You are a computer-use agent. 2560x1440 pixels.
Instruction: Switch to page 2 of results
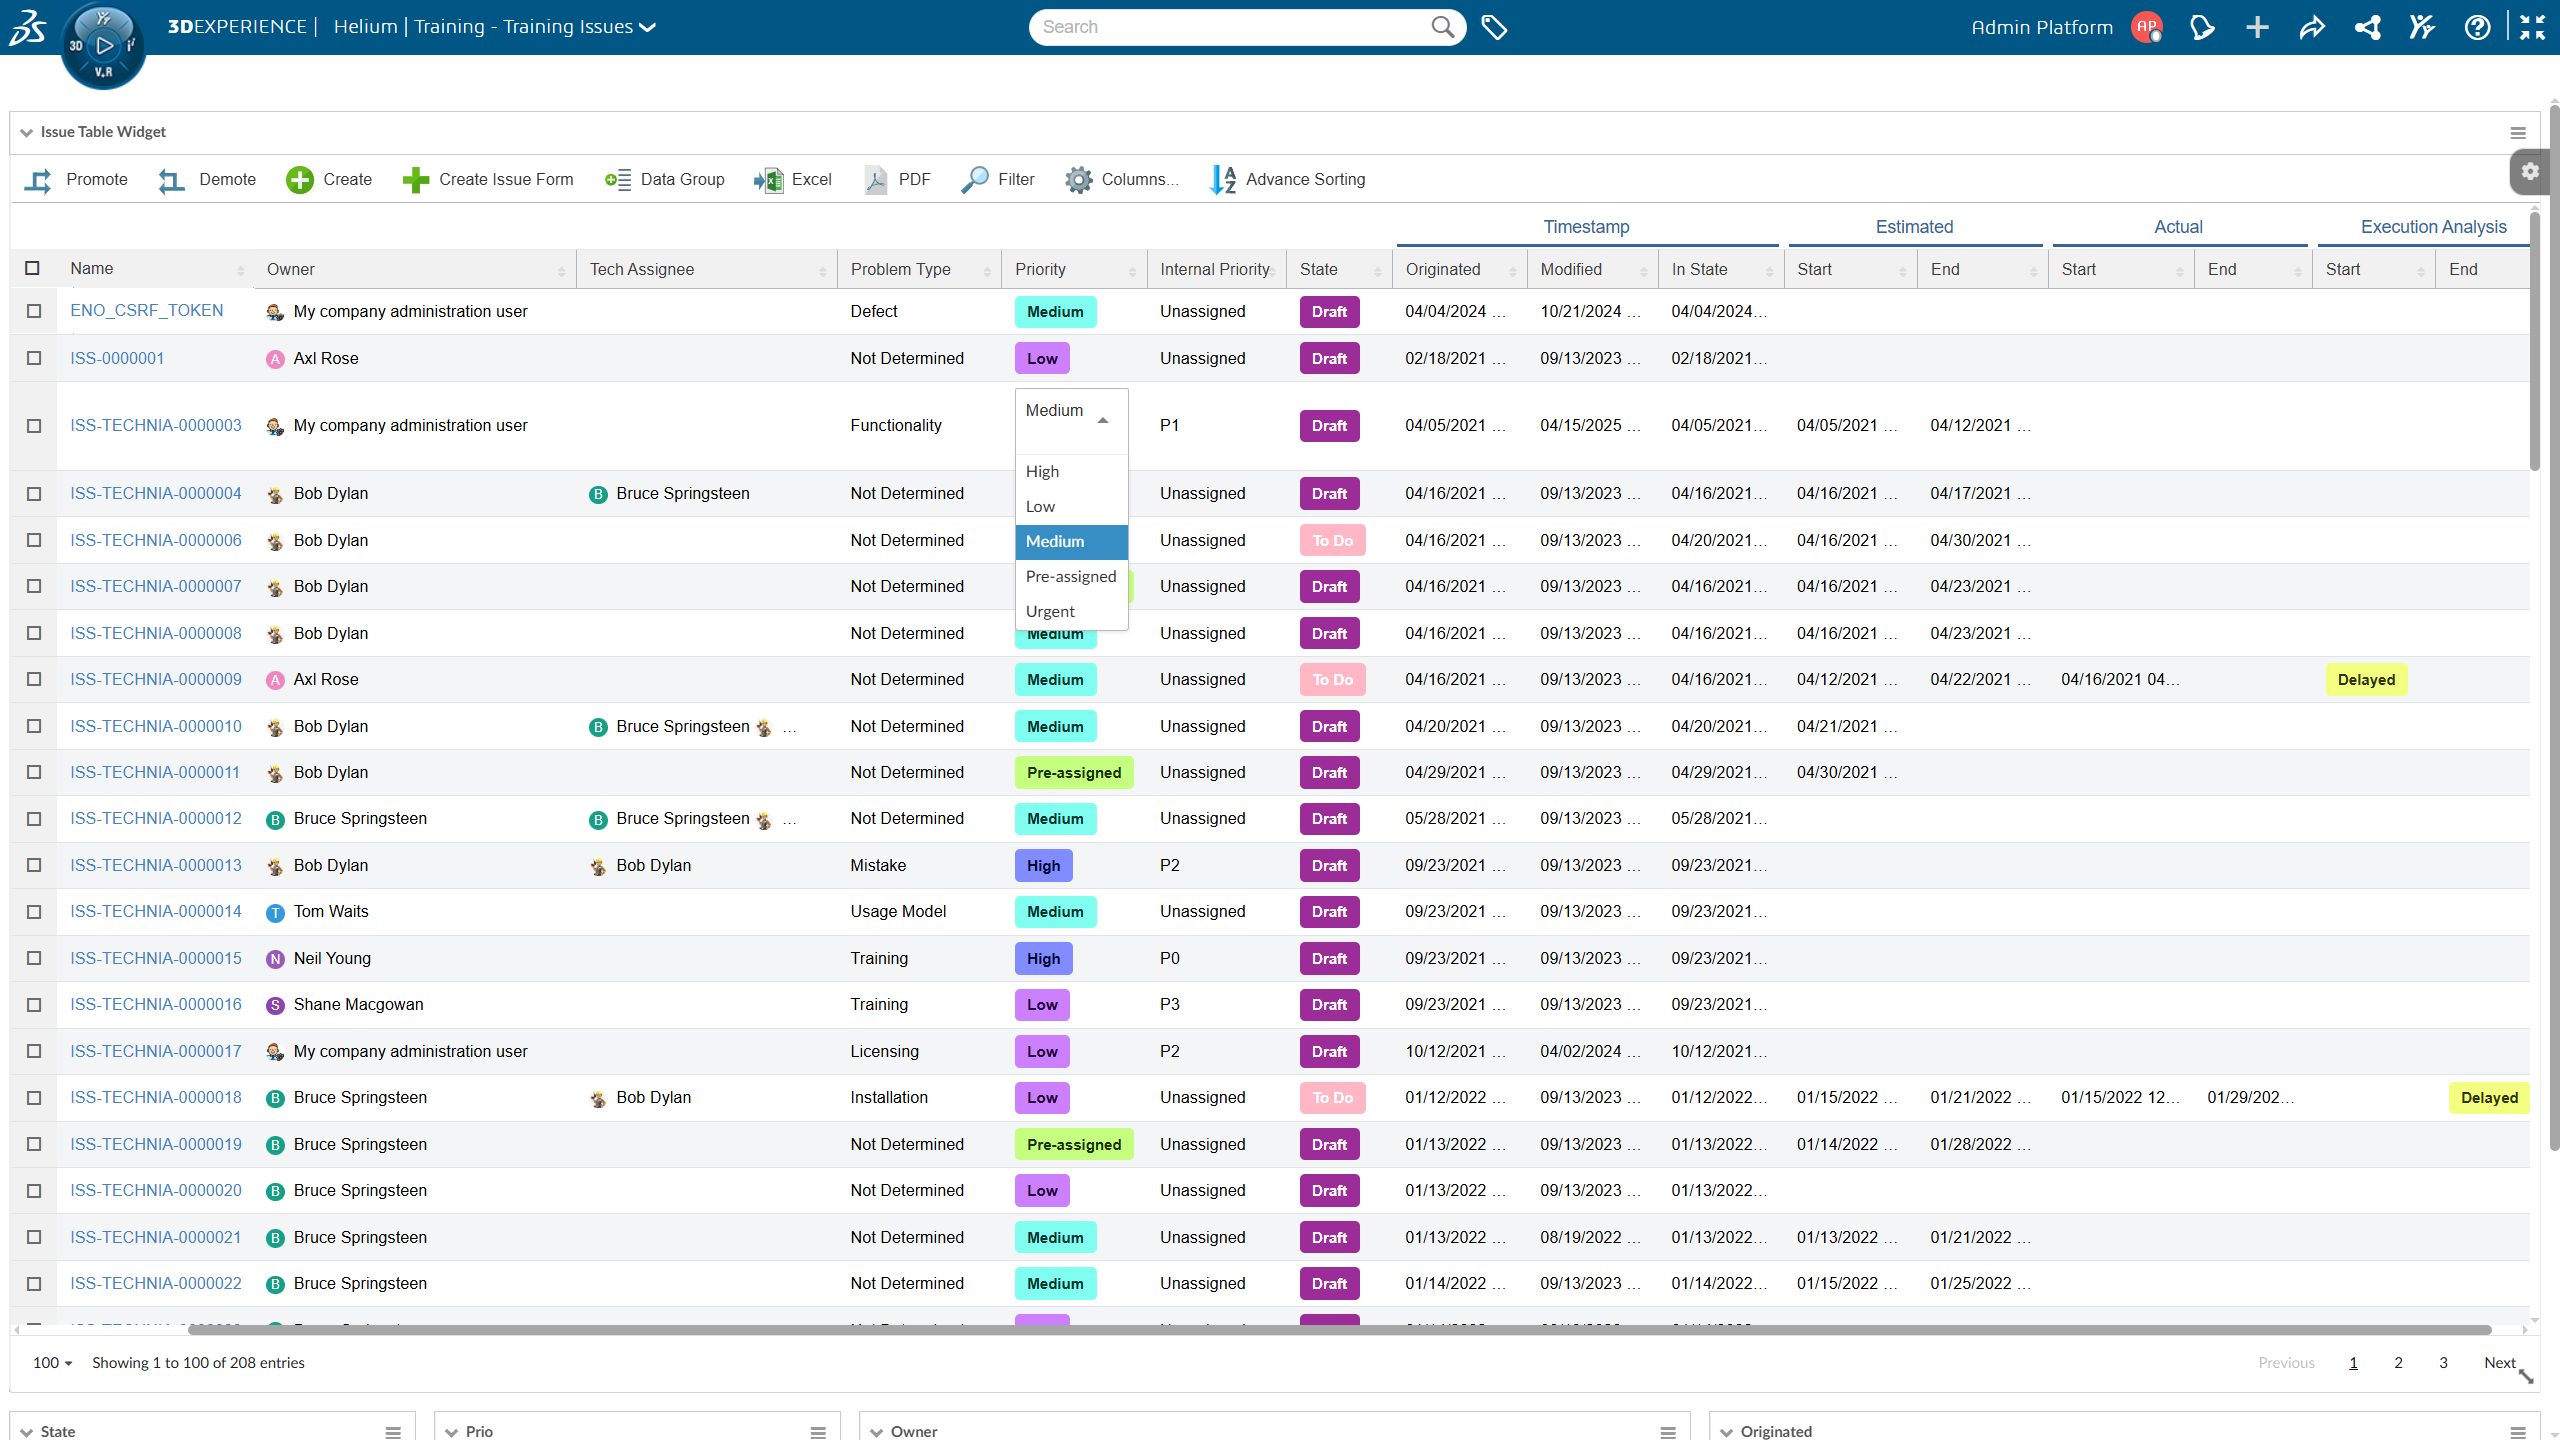pyautogui.click(x=2398, y=1362)
